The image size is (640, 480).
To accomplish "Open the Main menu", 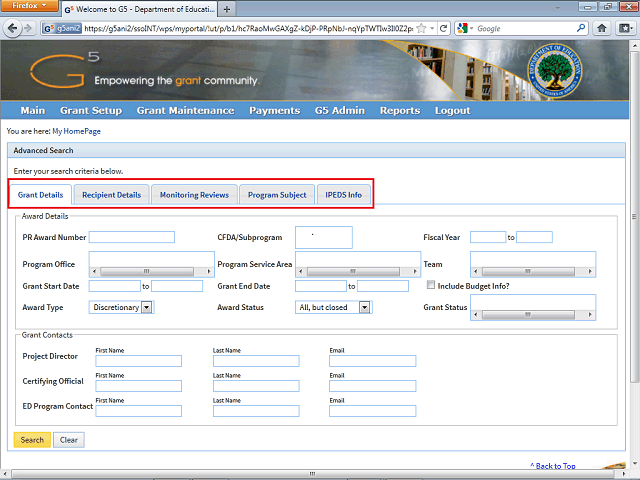I will (x=33, y=111).
